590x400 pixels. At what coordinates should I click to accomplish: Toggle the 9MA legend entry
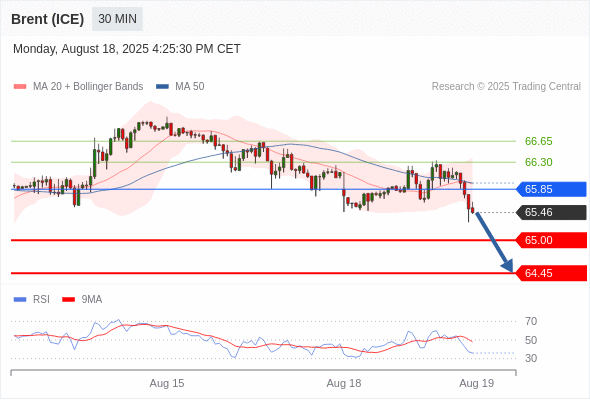click(82, 300)
